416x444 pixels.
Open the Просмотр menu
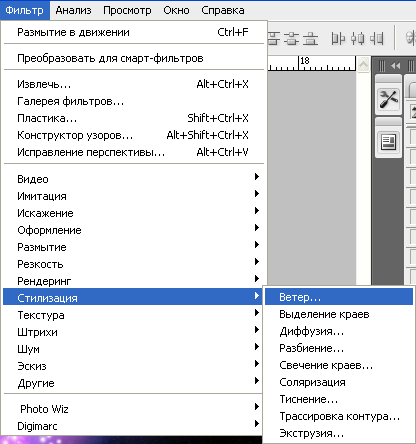127,10
